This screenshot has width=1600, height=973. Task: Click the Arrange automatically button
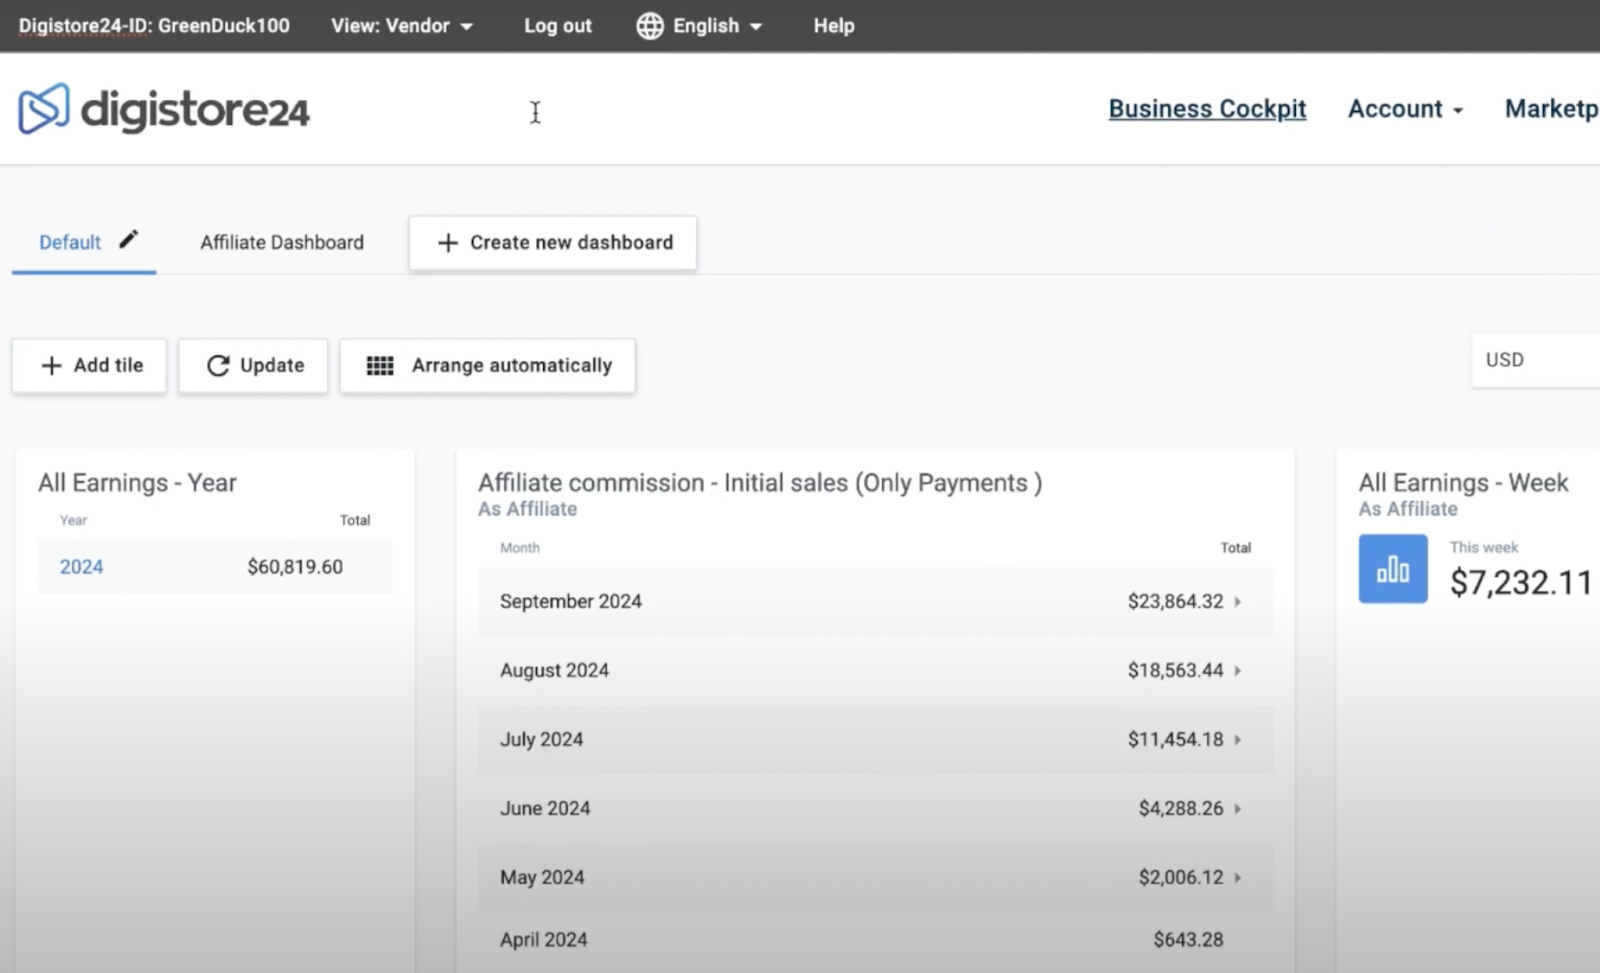point(488,366)
